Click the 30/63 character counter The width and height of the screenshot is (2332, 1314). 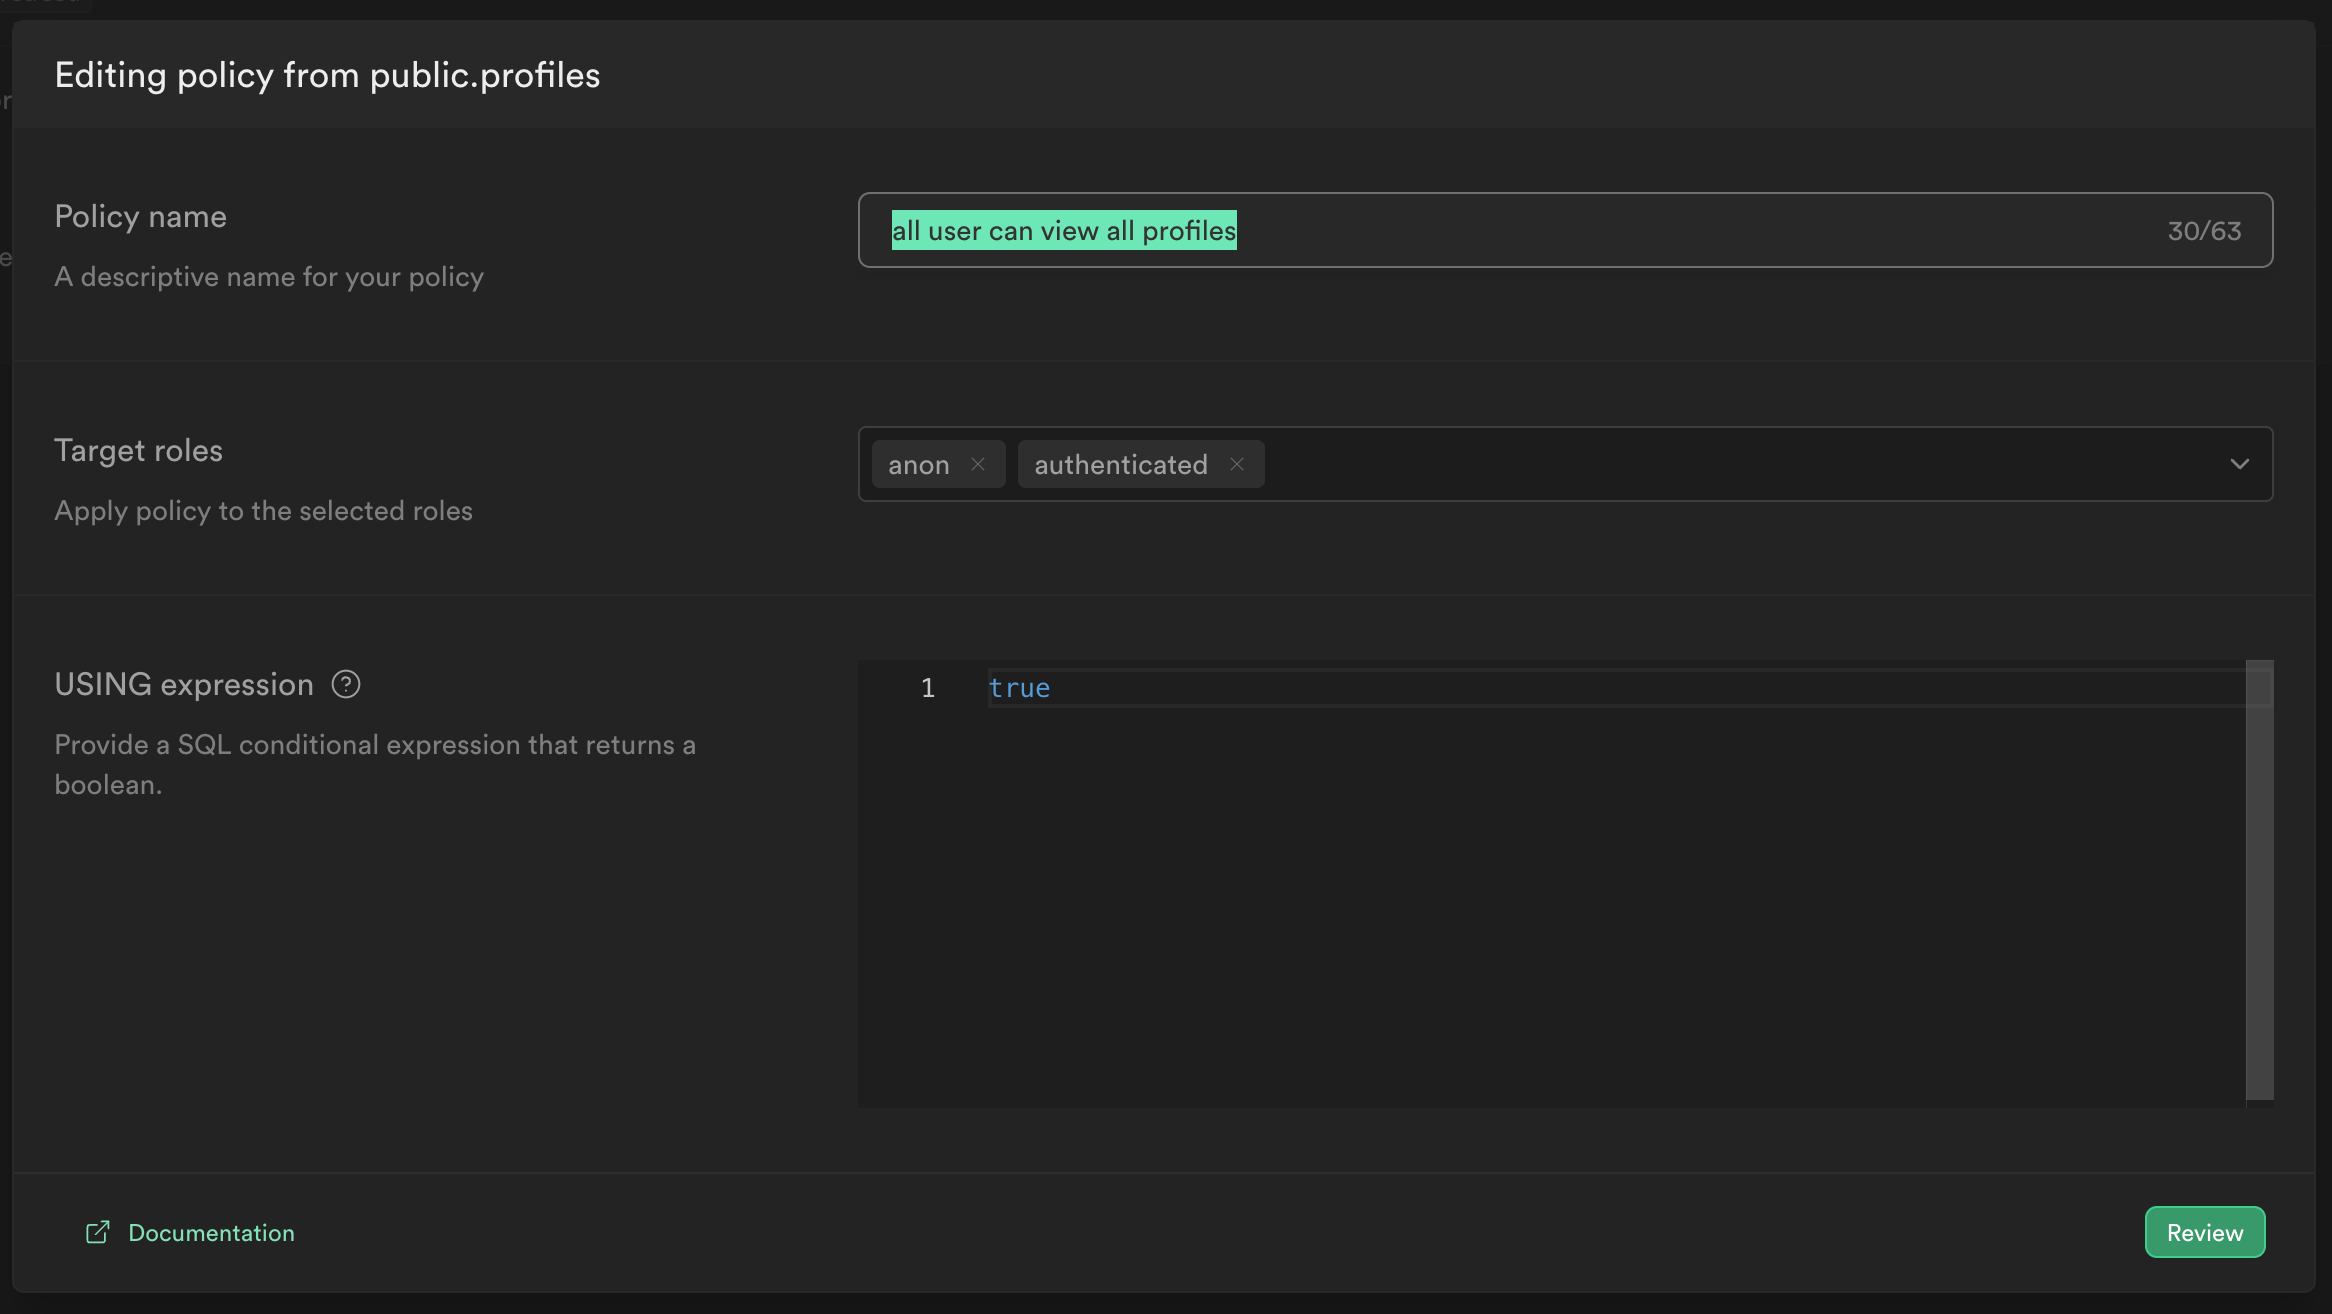tap(2204, 231)
